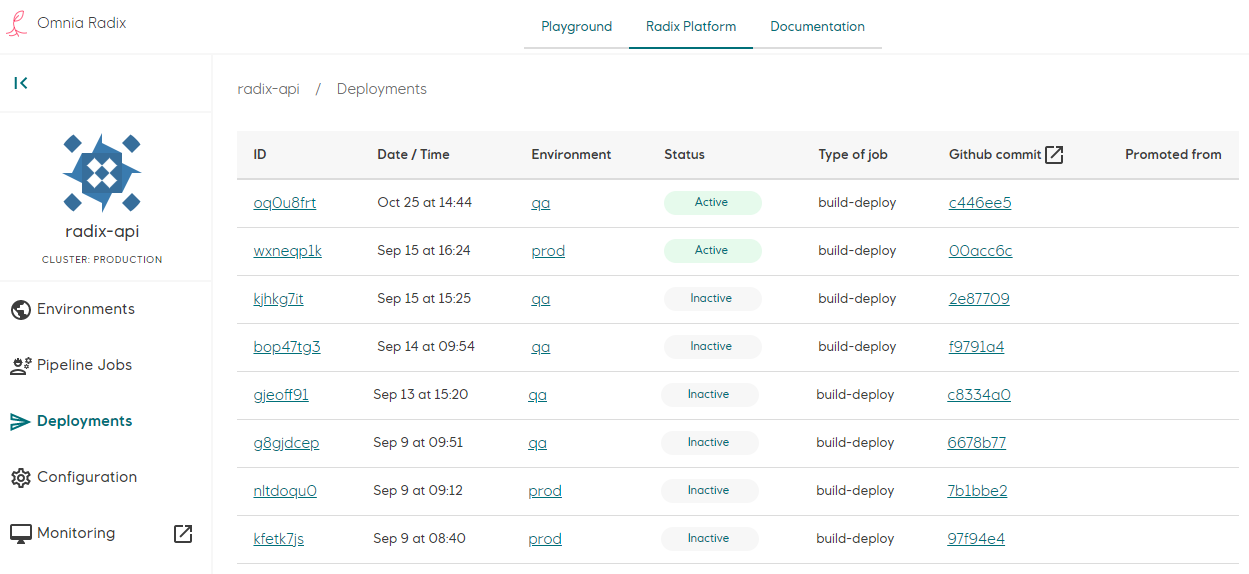Click the Environment column header
Screen dimensions: 1249x574
pos(571,155)
